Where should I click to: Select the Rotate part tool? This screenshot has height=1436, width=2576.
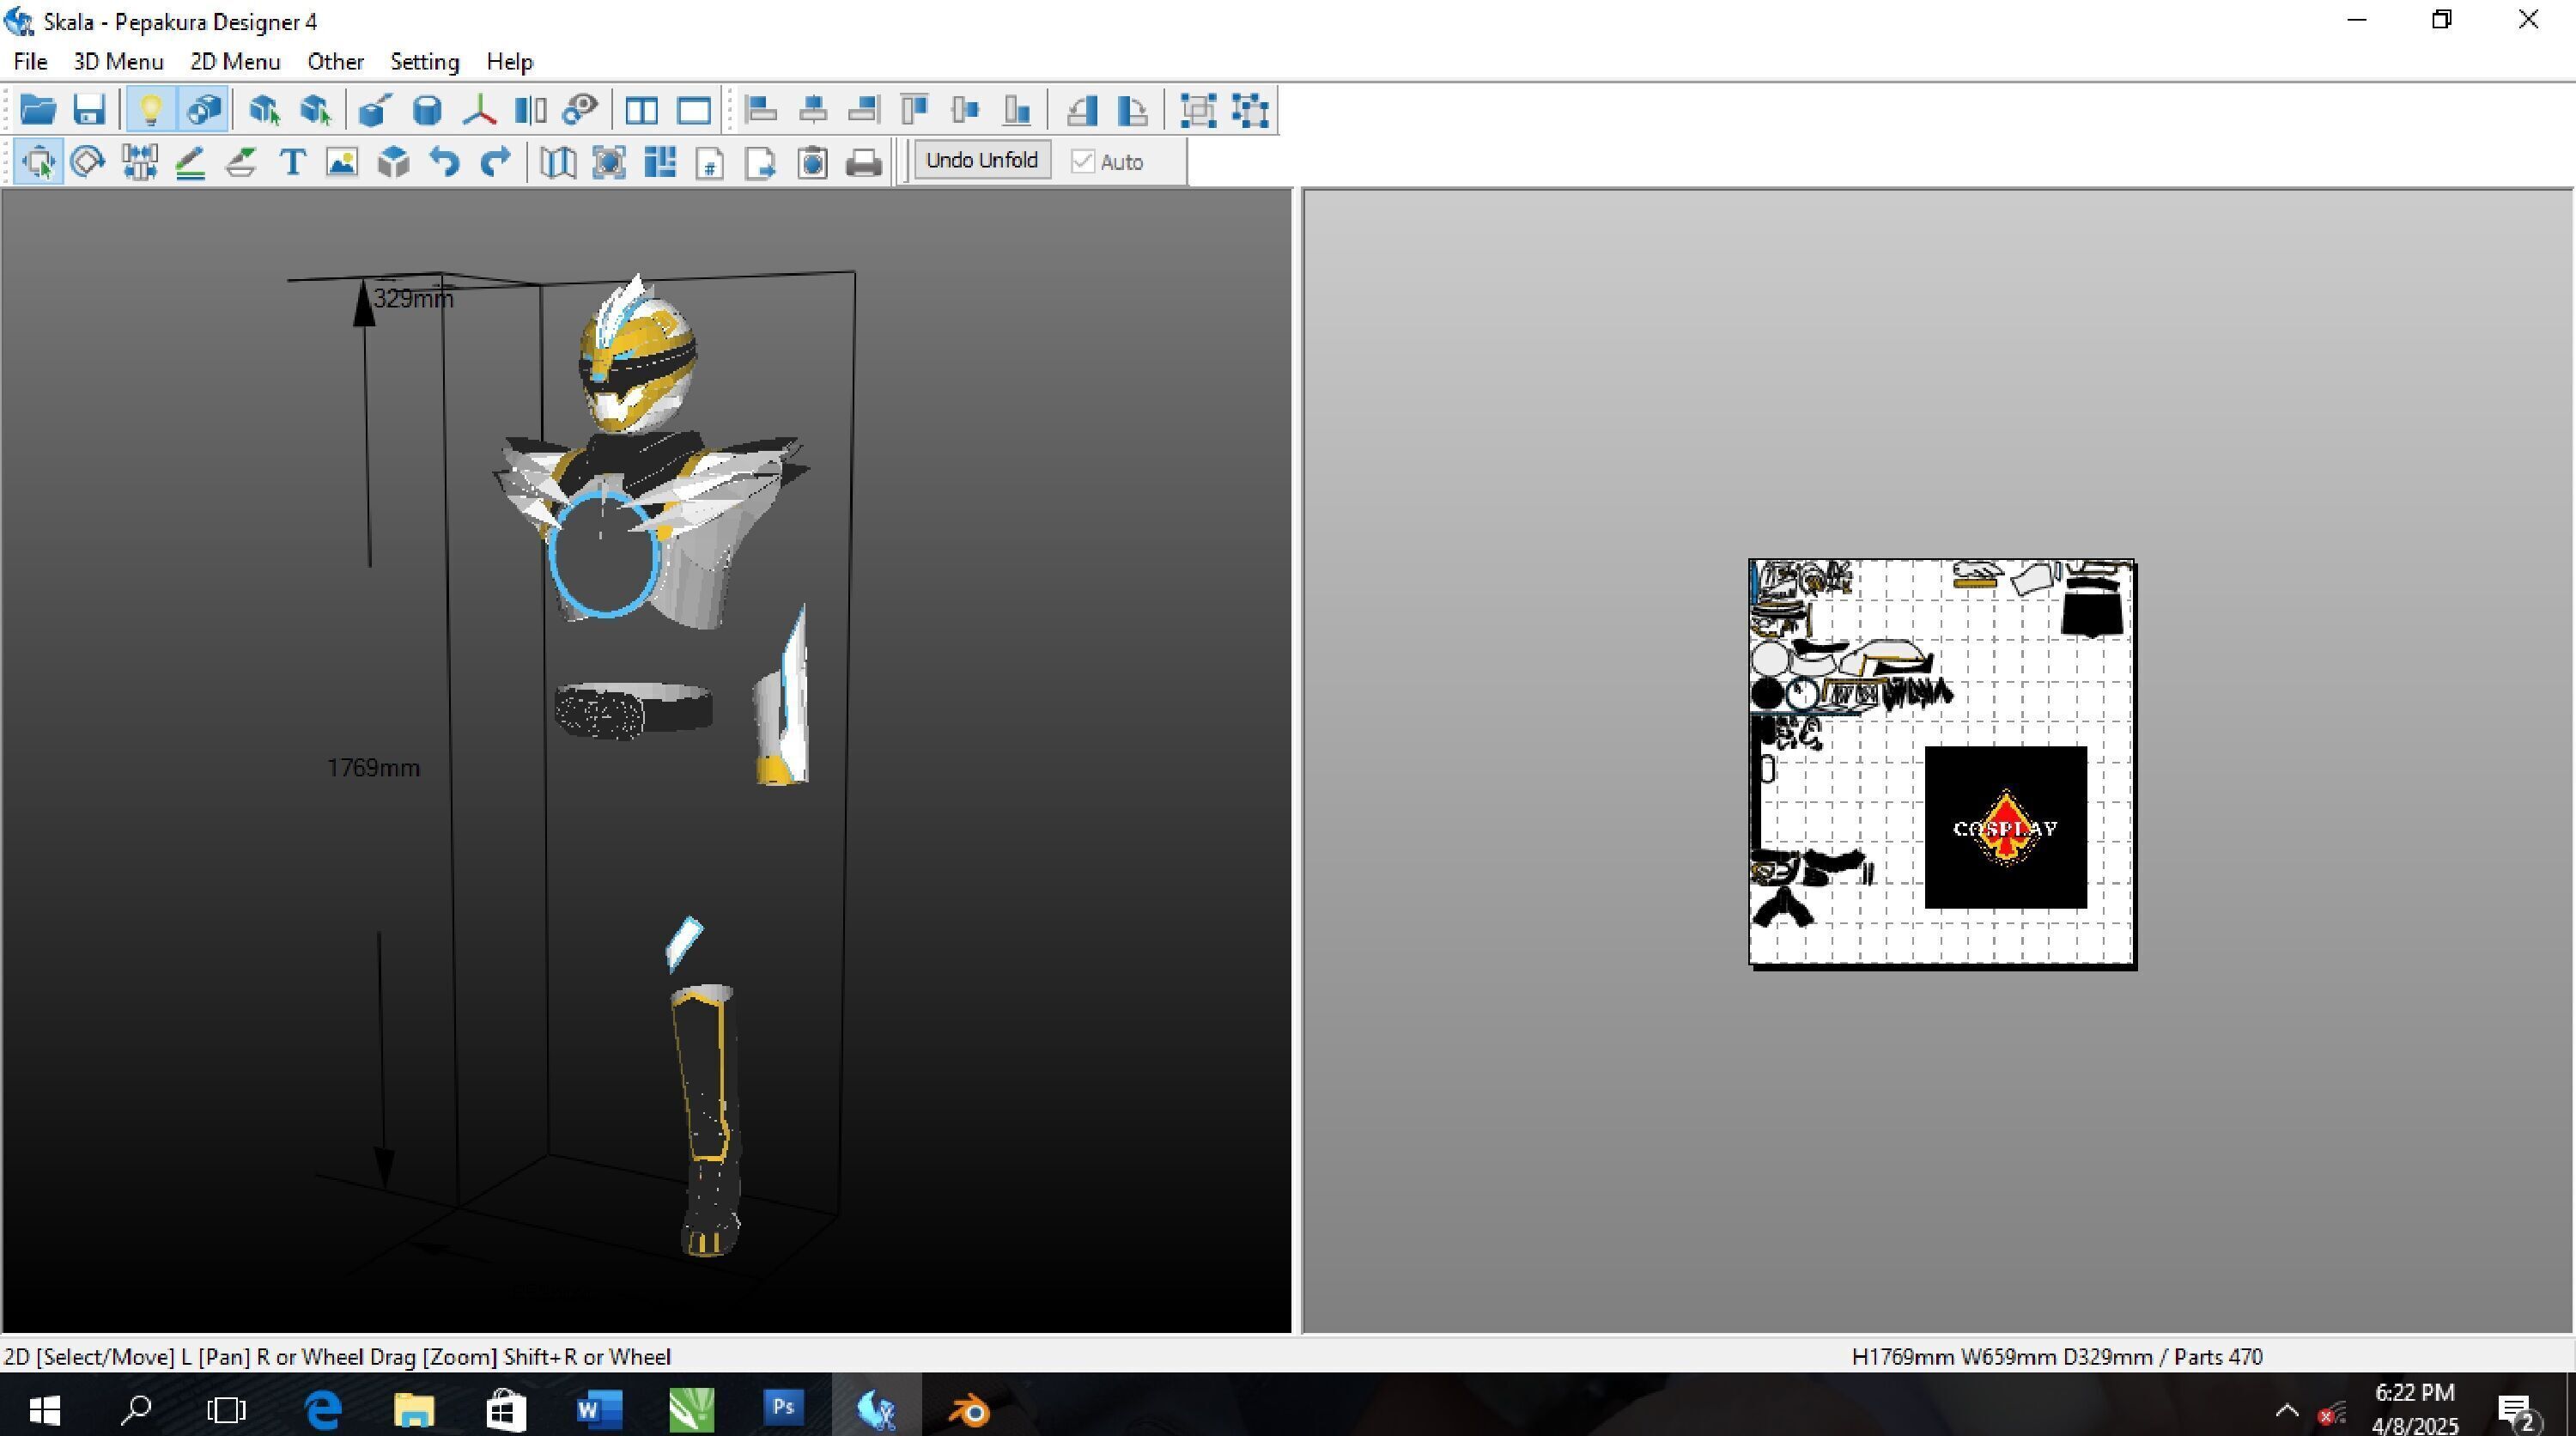[x=88, y=162]
